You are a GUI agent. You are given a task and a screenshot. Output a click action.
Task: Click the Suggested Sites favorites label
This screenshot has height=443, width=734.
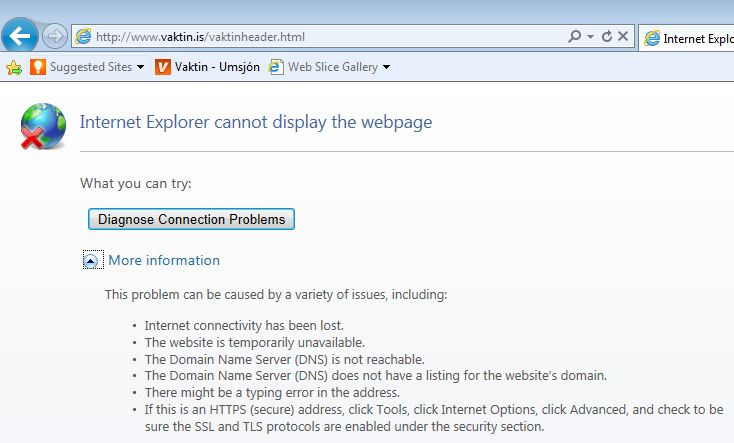(x=91, y=67)
